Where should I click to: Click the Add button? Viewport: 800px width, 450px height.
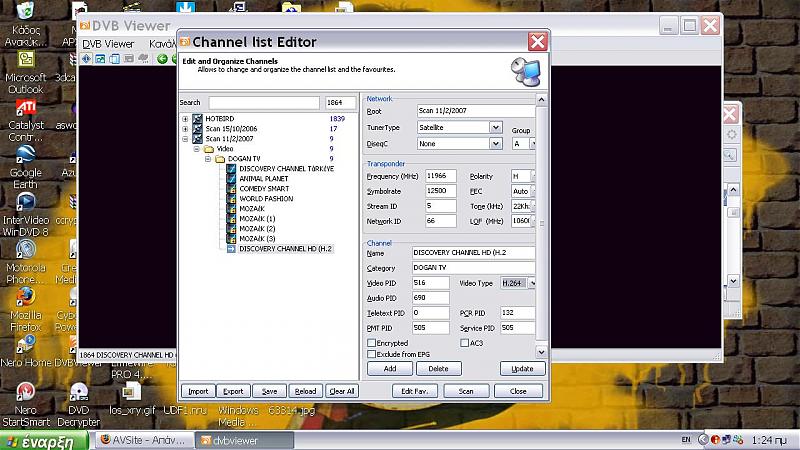pyautogui.click(x=390, y=368)
